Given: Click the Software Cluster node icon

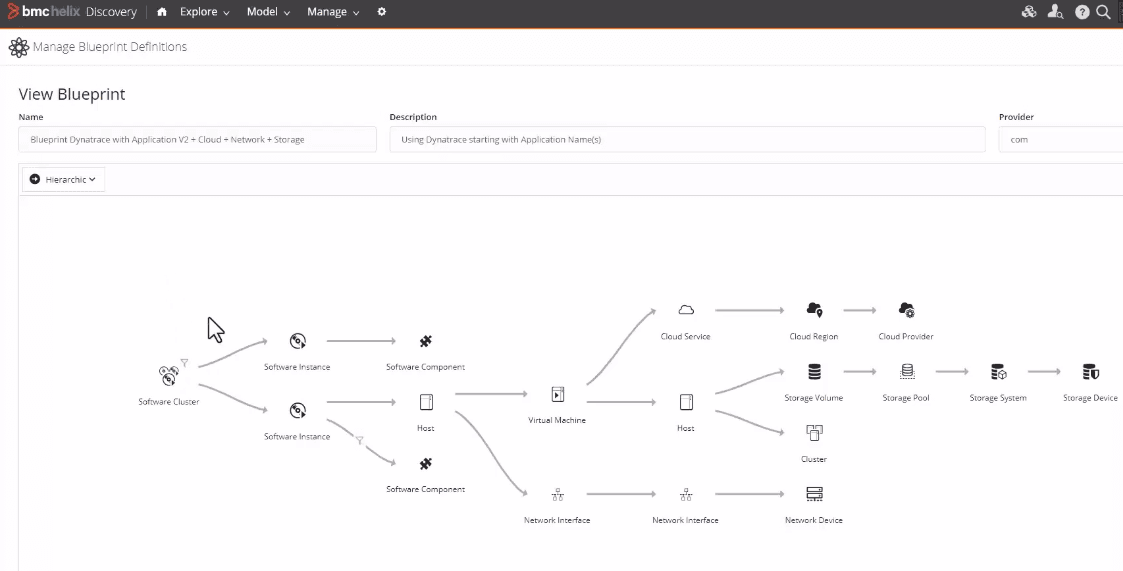Looking at the screenshot, I should coord(168,376).
